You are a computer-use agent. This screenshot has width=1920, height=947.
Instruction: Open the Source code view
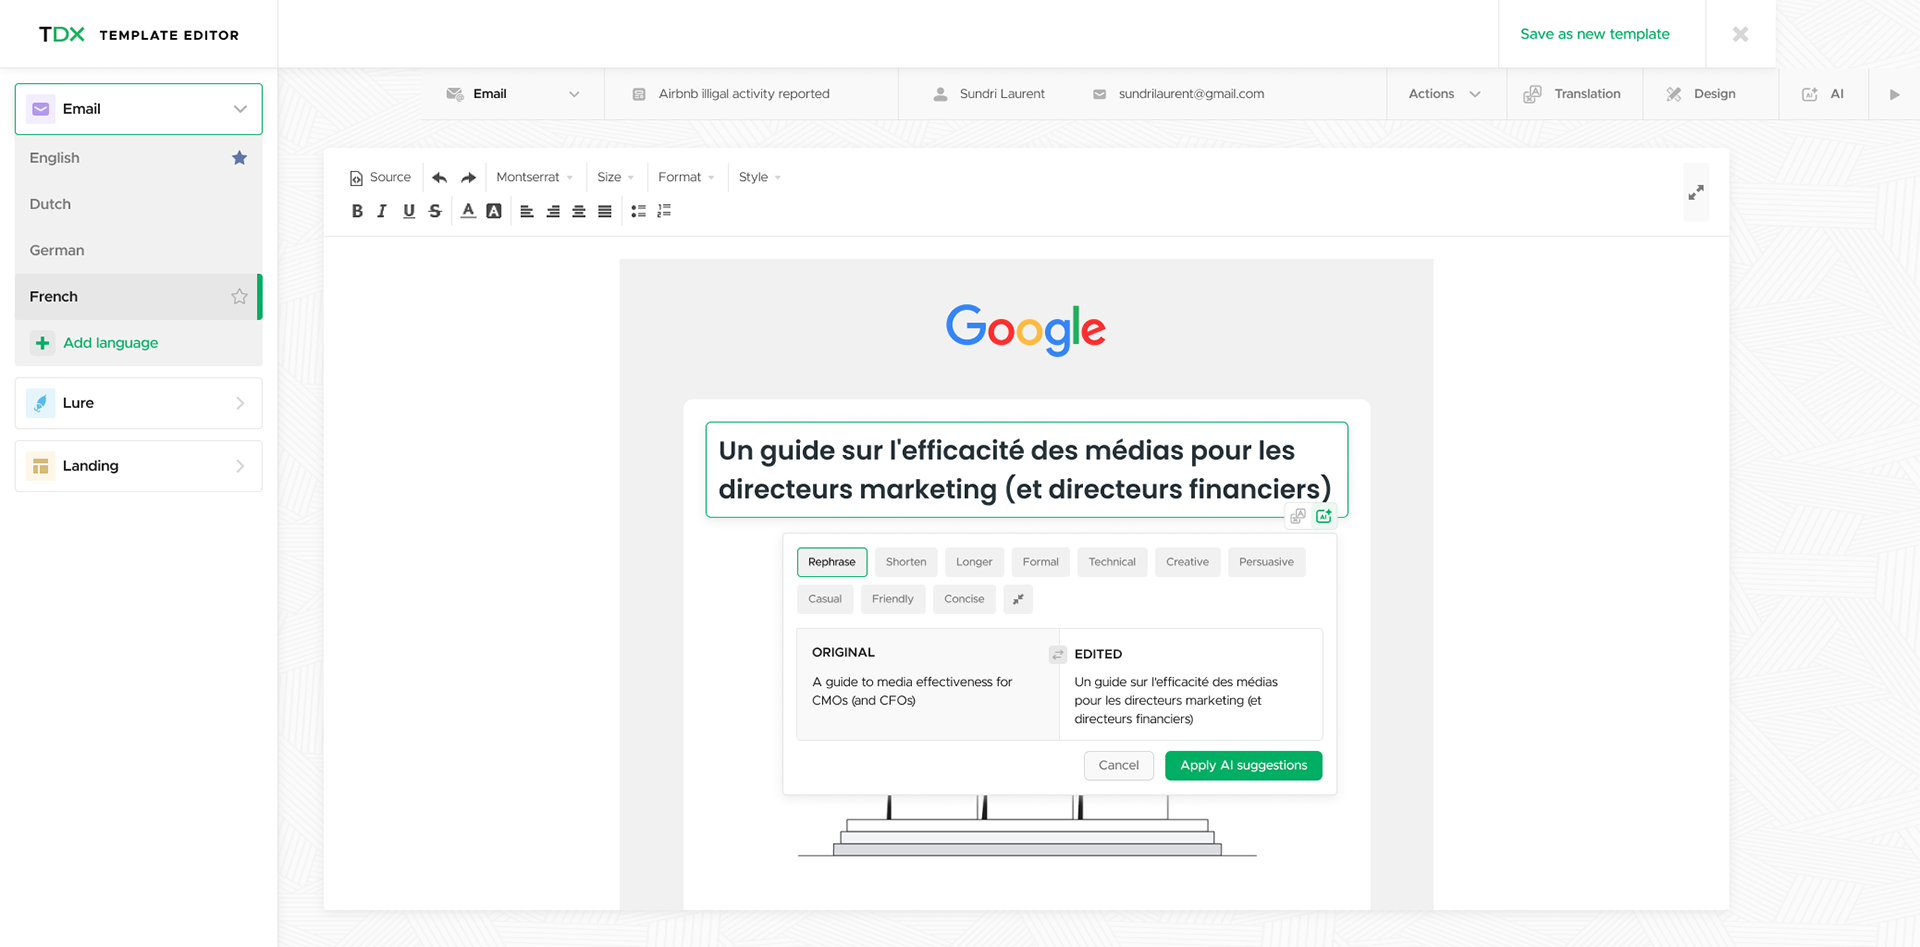tap(380, 177)
